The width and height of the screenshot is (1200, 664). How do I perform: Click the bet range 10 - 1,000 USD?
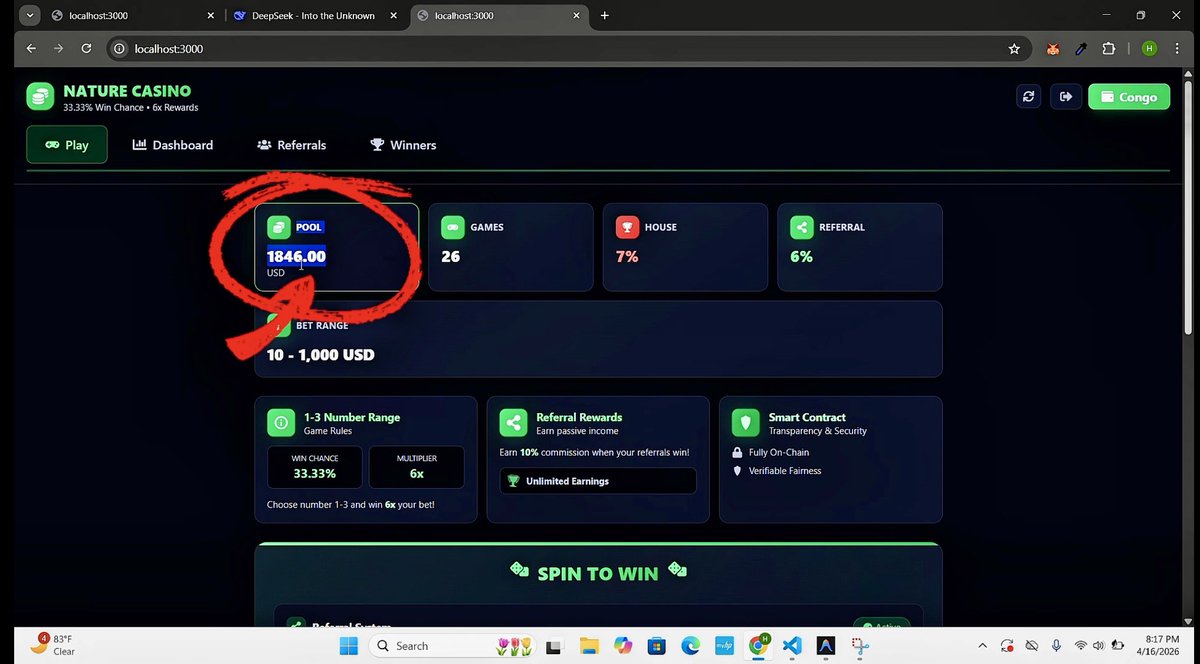[x=321, y=355]
